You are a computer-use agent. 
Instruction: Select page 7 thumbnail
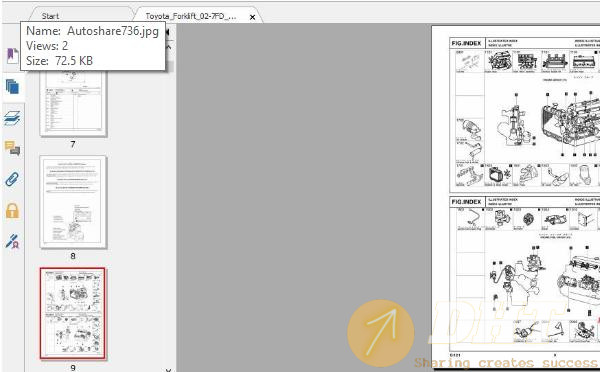click(73, 103)
